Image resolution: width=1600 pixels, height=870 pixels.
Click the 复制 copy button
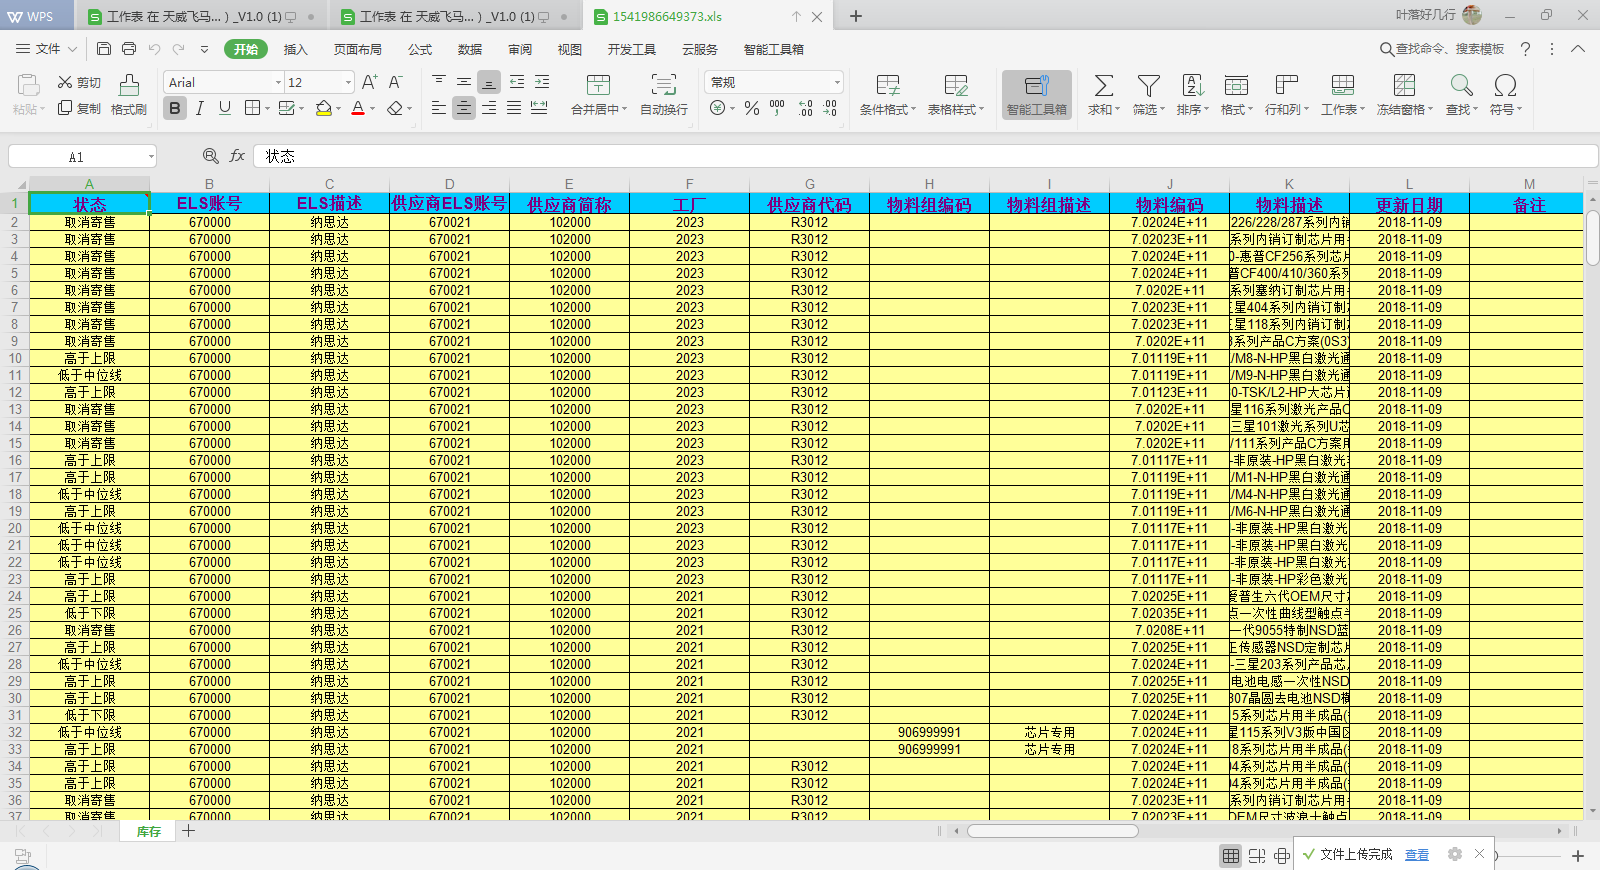click(x=79, y=108)
